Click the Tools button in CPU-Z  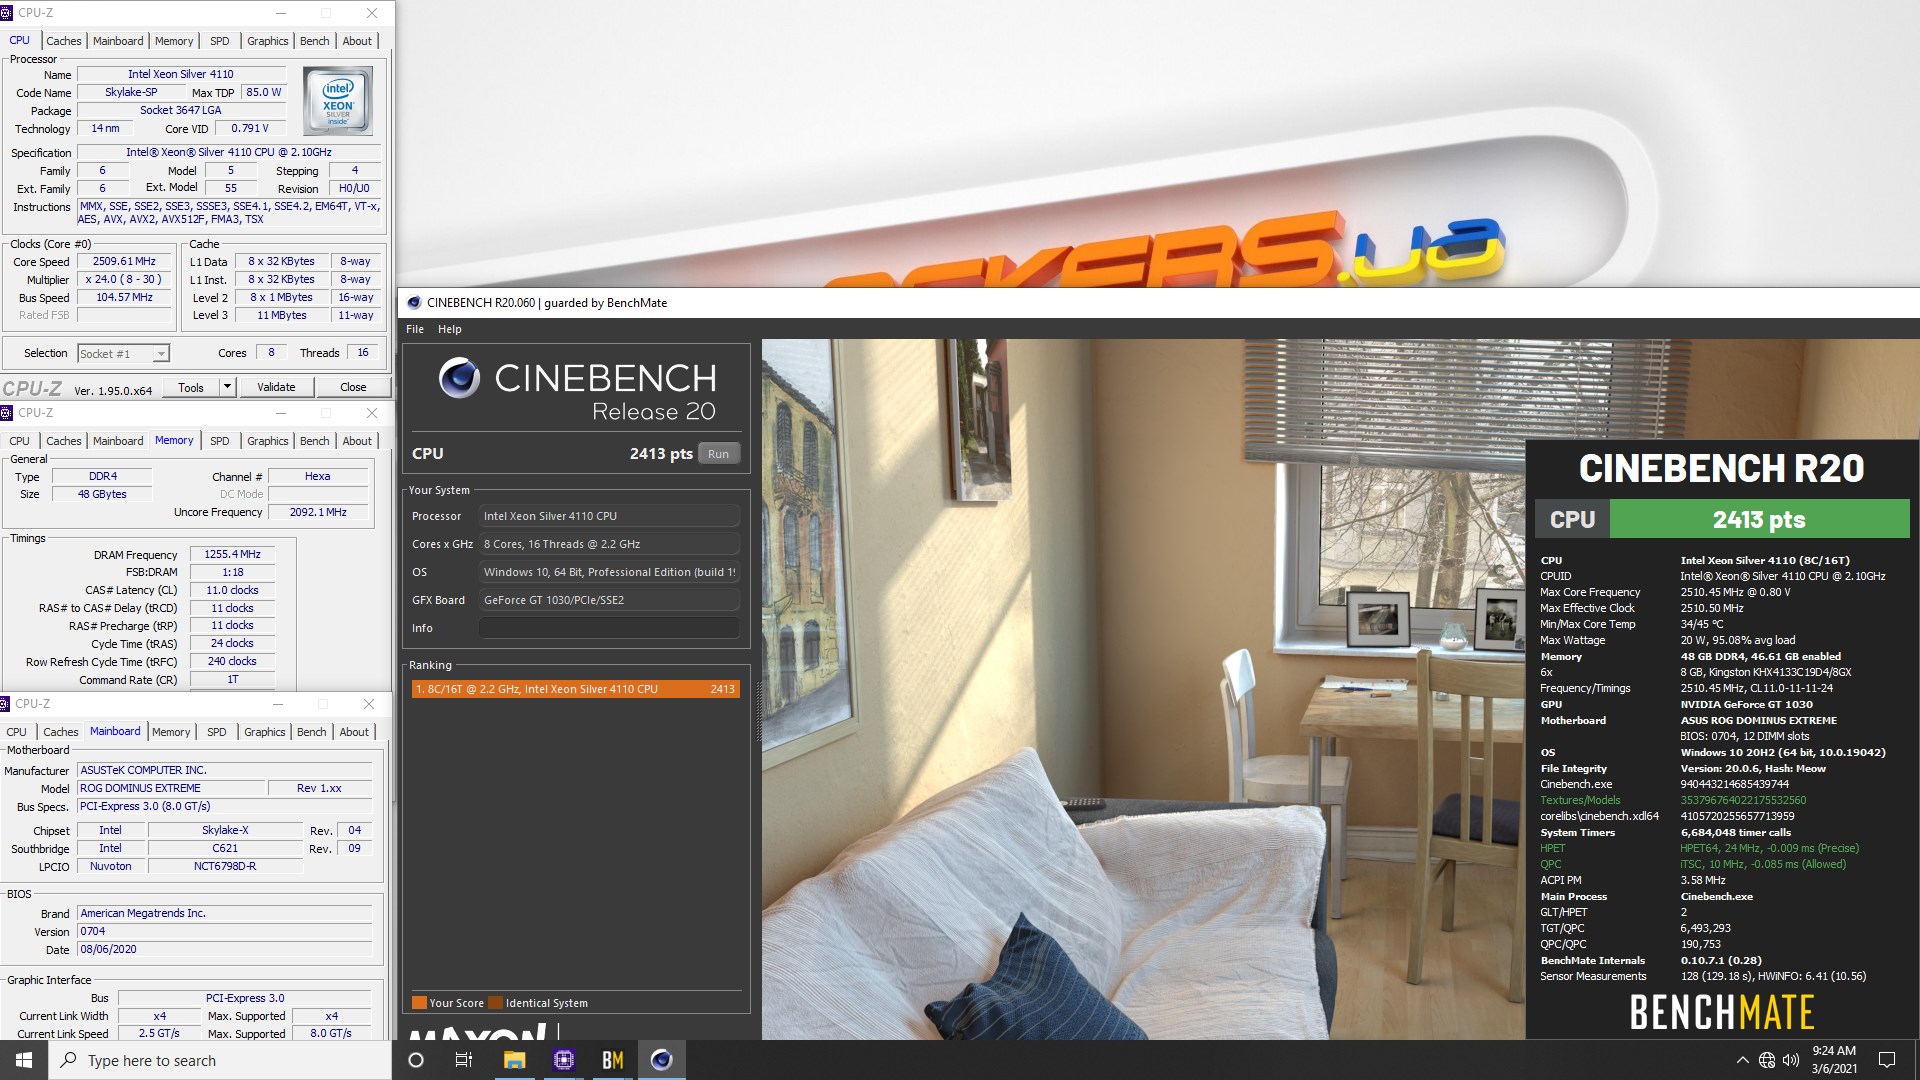click(191, 387)
